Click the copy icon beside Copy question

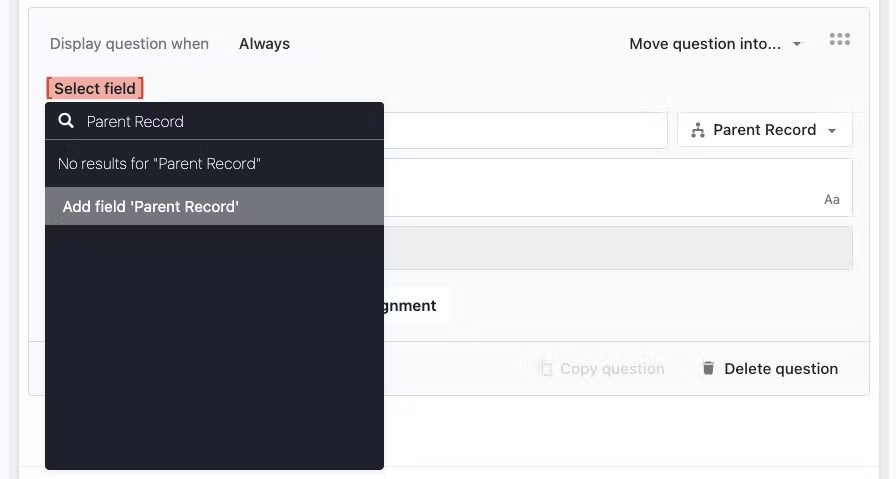click(x=545, y=368)
